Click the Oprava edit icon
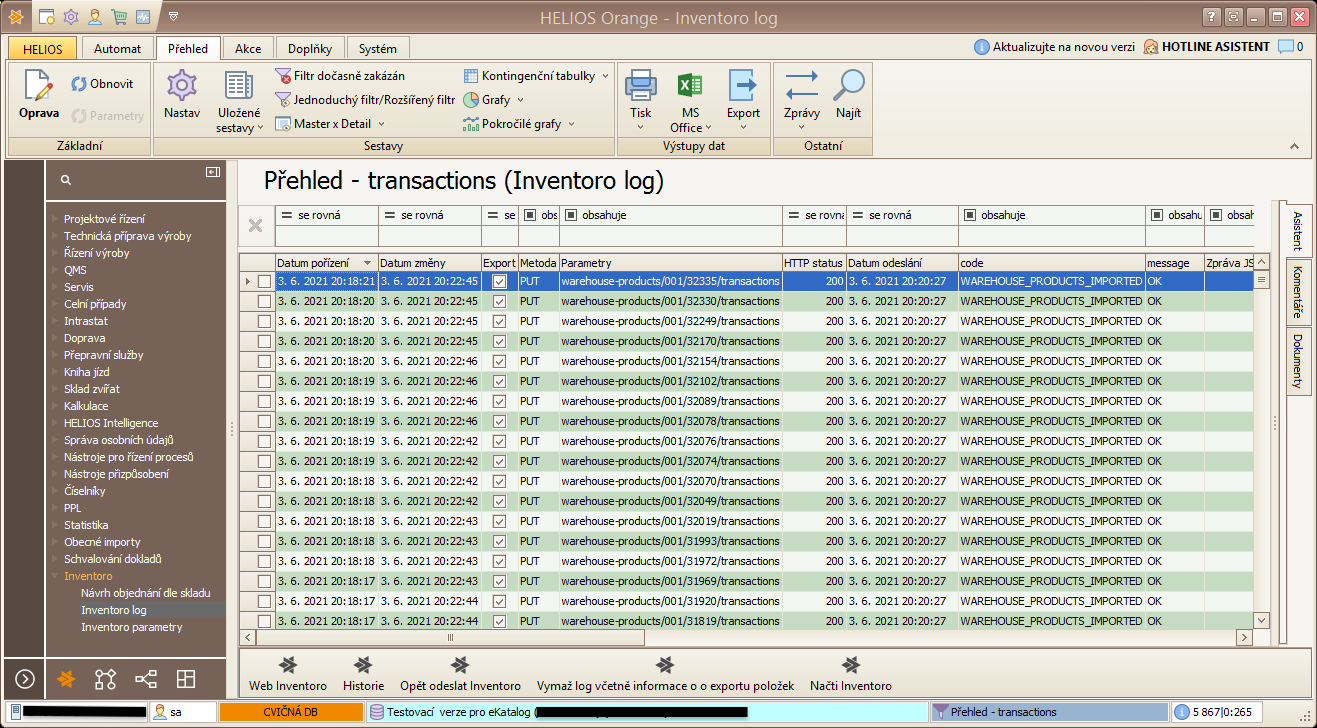The image size is (1317, 728). [x=38, y=86]
